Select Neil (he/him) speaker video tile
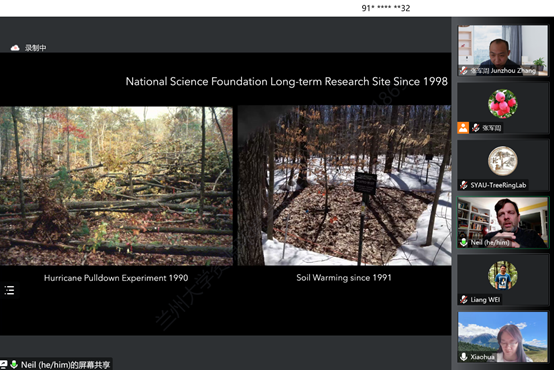This screenshot has width=554, height=370. pos(503,223)
